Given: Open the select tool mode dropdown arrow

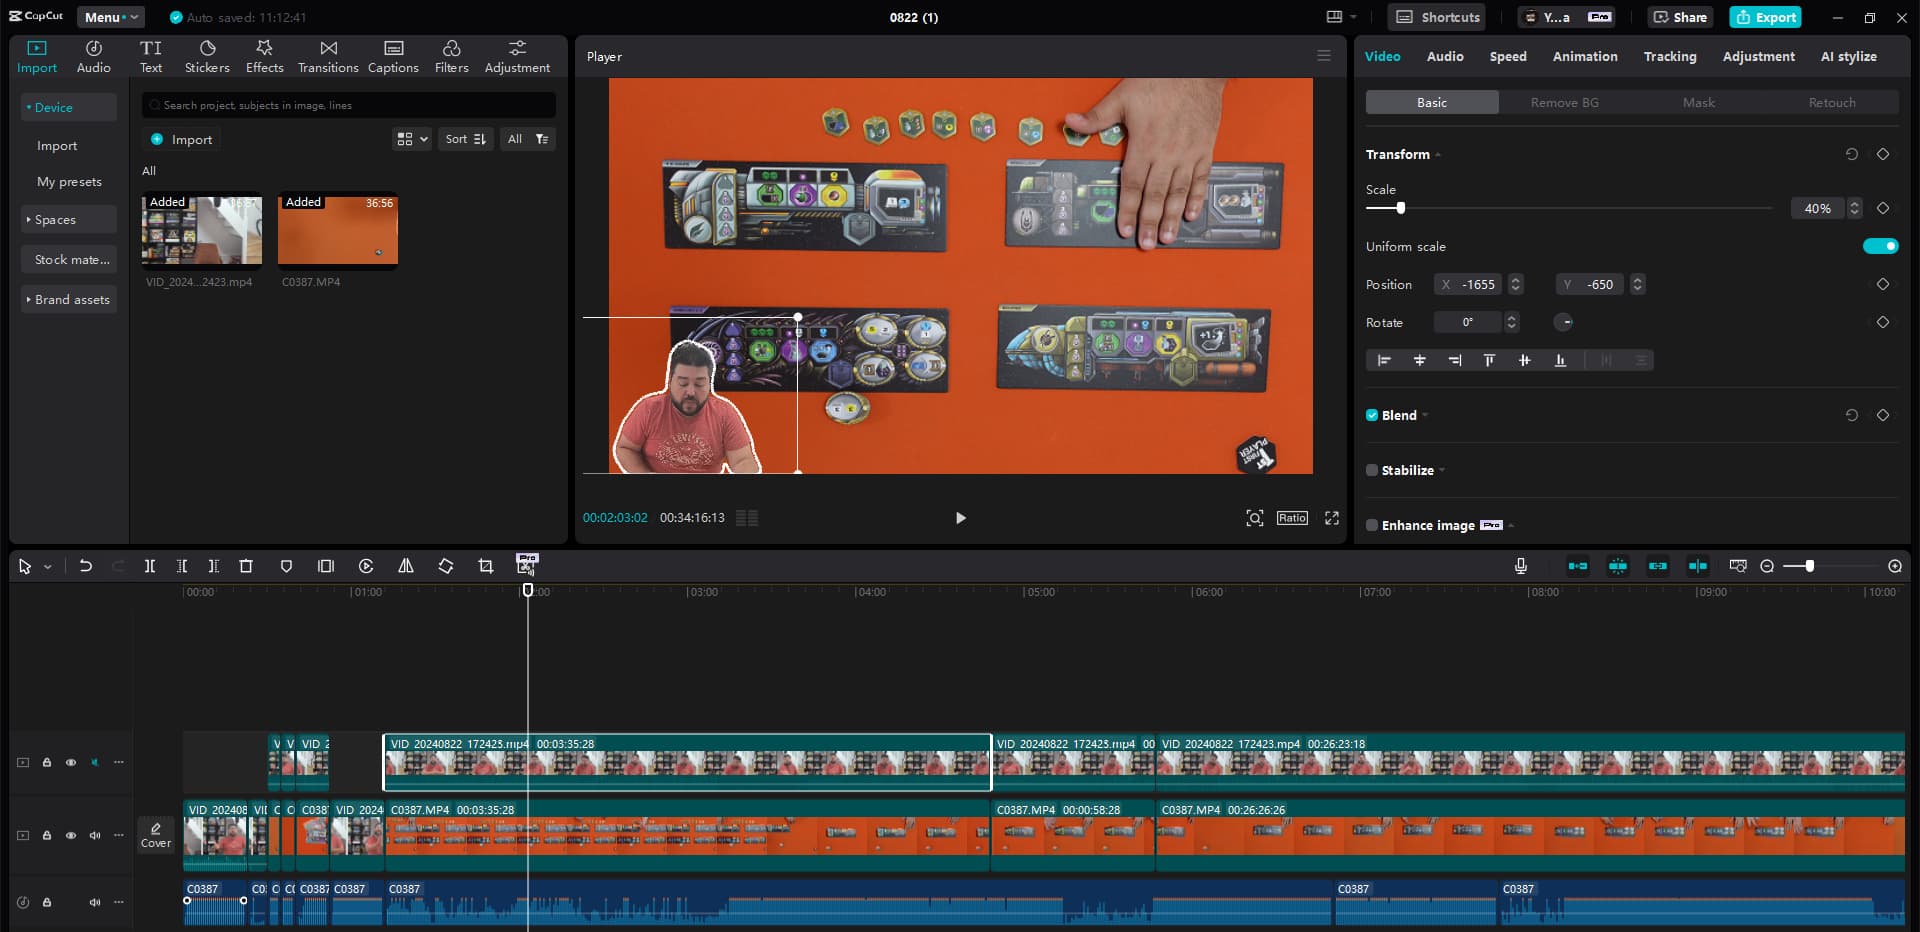Looking at the screenshot, I should click(x=47, y=567).
